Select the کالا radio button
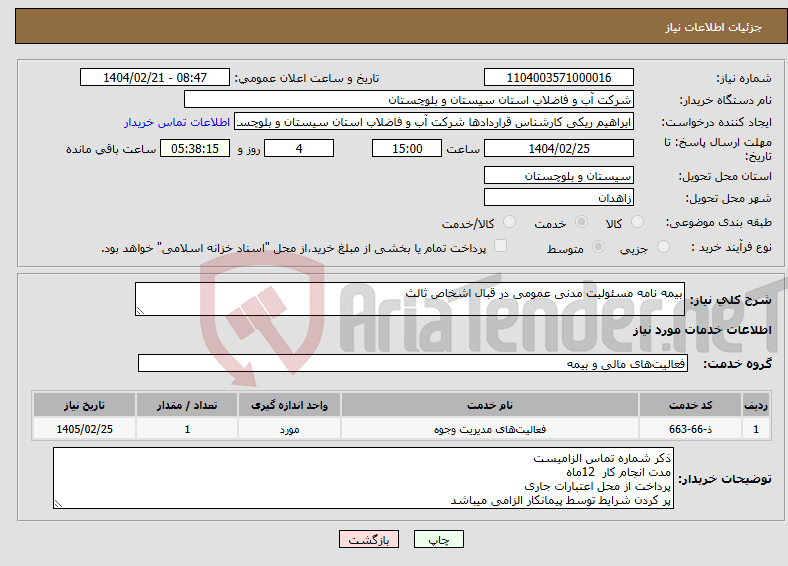The width and height of the screenshot is (788, 566). point(637,222)
